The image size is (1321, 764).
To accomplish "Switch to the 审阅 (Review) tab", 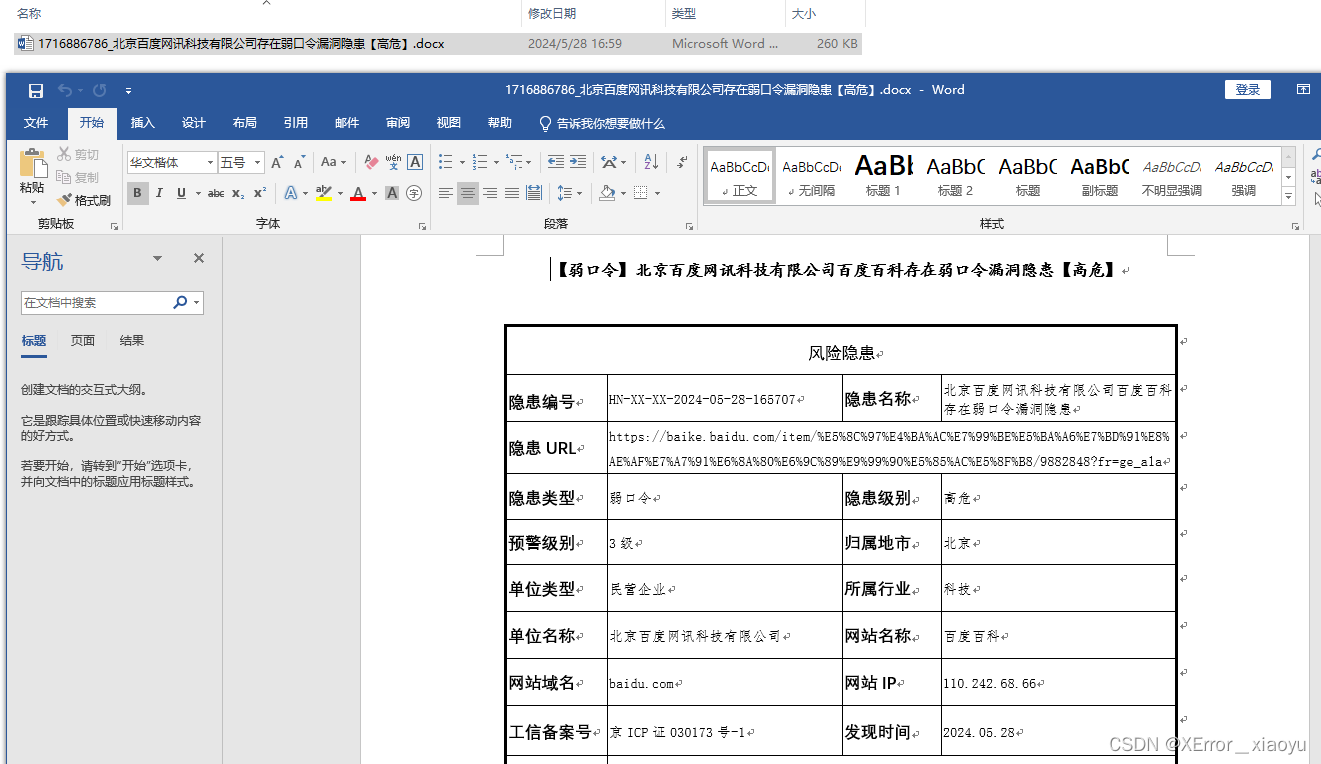I will [398, 123].
